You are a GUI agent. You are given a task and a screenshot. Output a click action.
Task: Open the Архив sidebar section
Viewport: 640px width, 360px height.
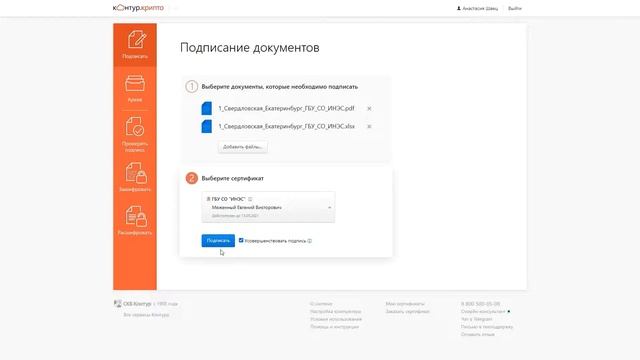coord(135,89)
